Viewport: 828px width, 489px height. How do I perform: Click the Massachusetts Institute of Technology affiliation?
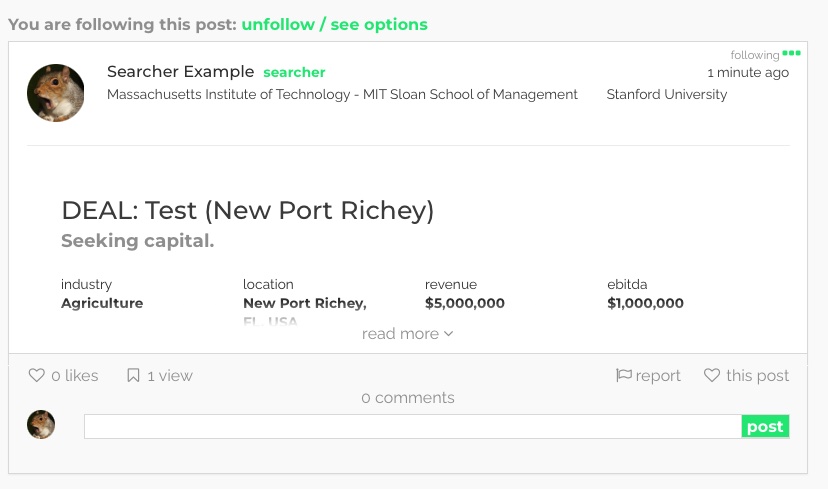tap(342, 95)
